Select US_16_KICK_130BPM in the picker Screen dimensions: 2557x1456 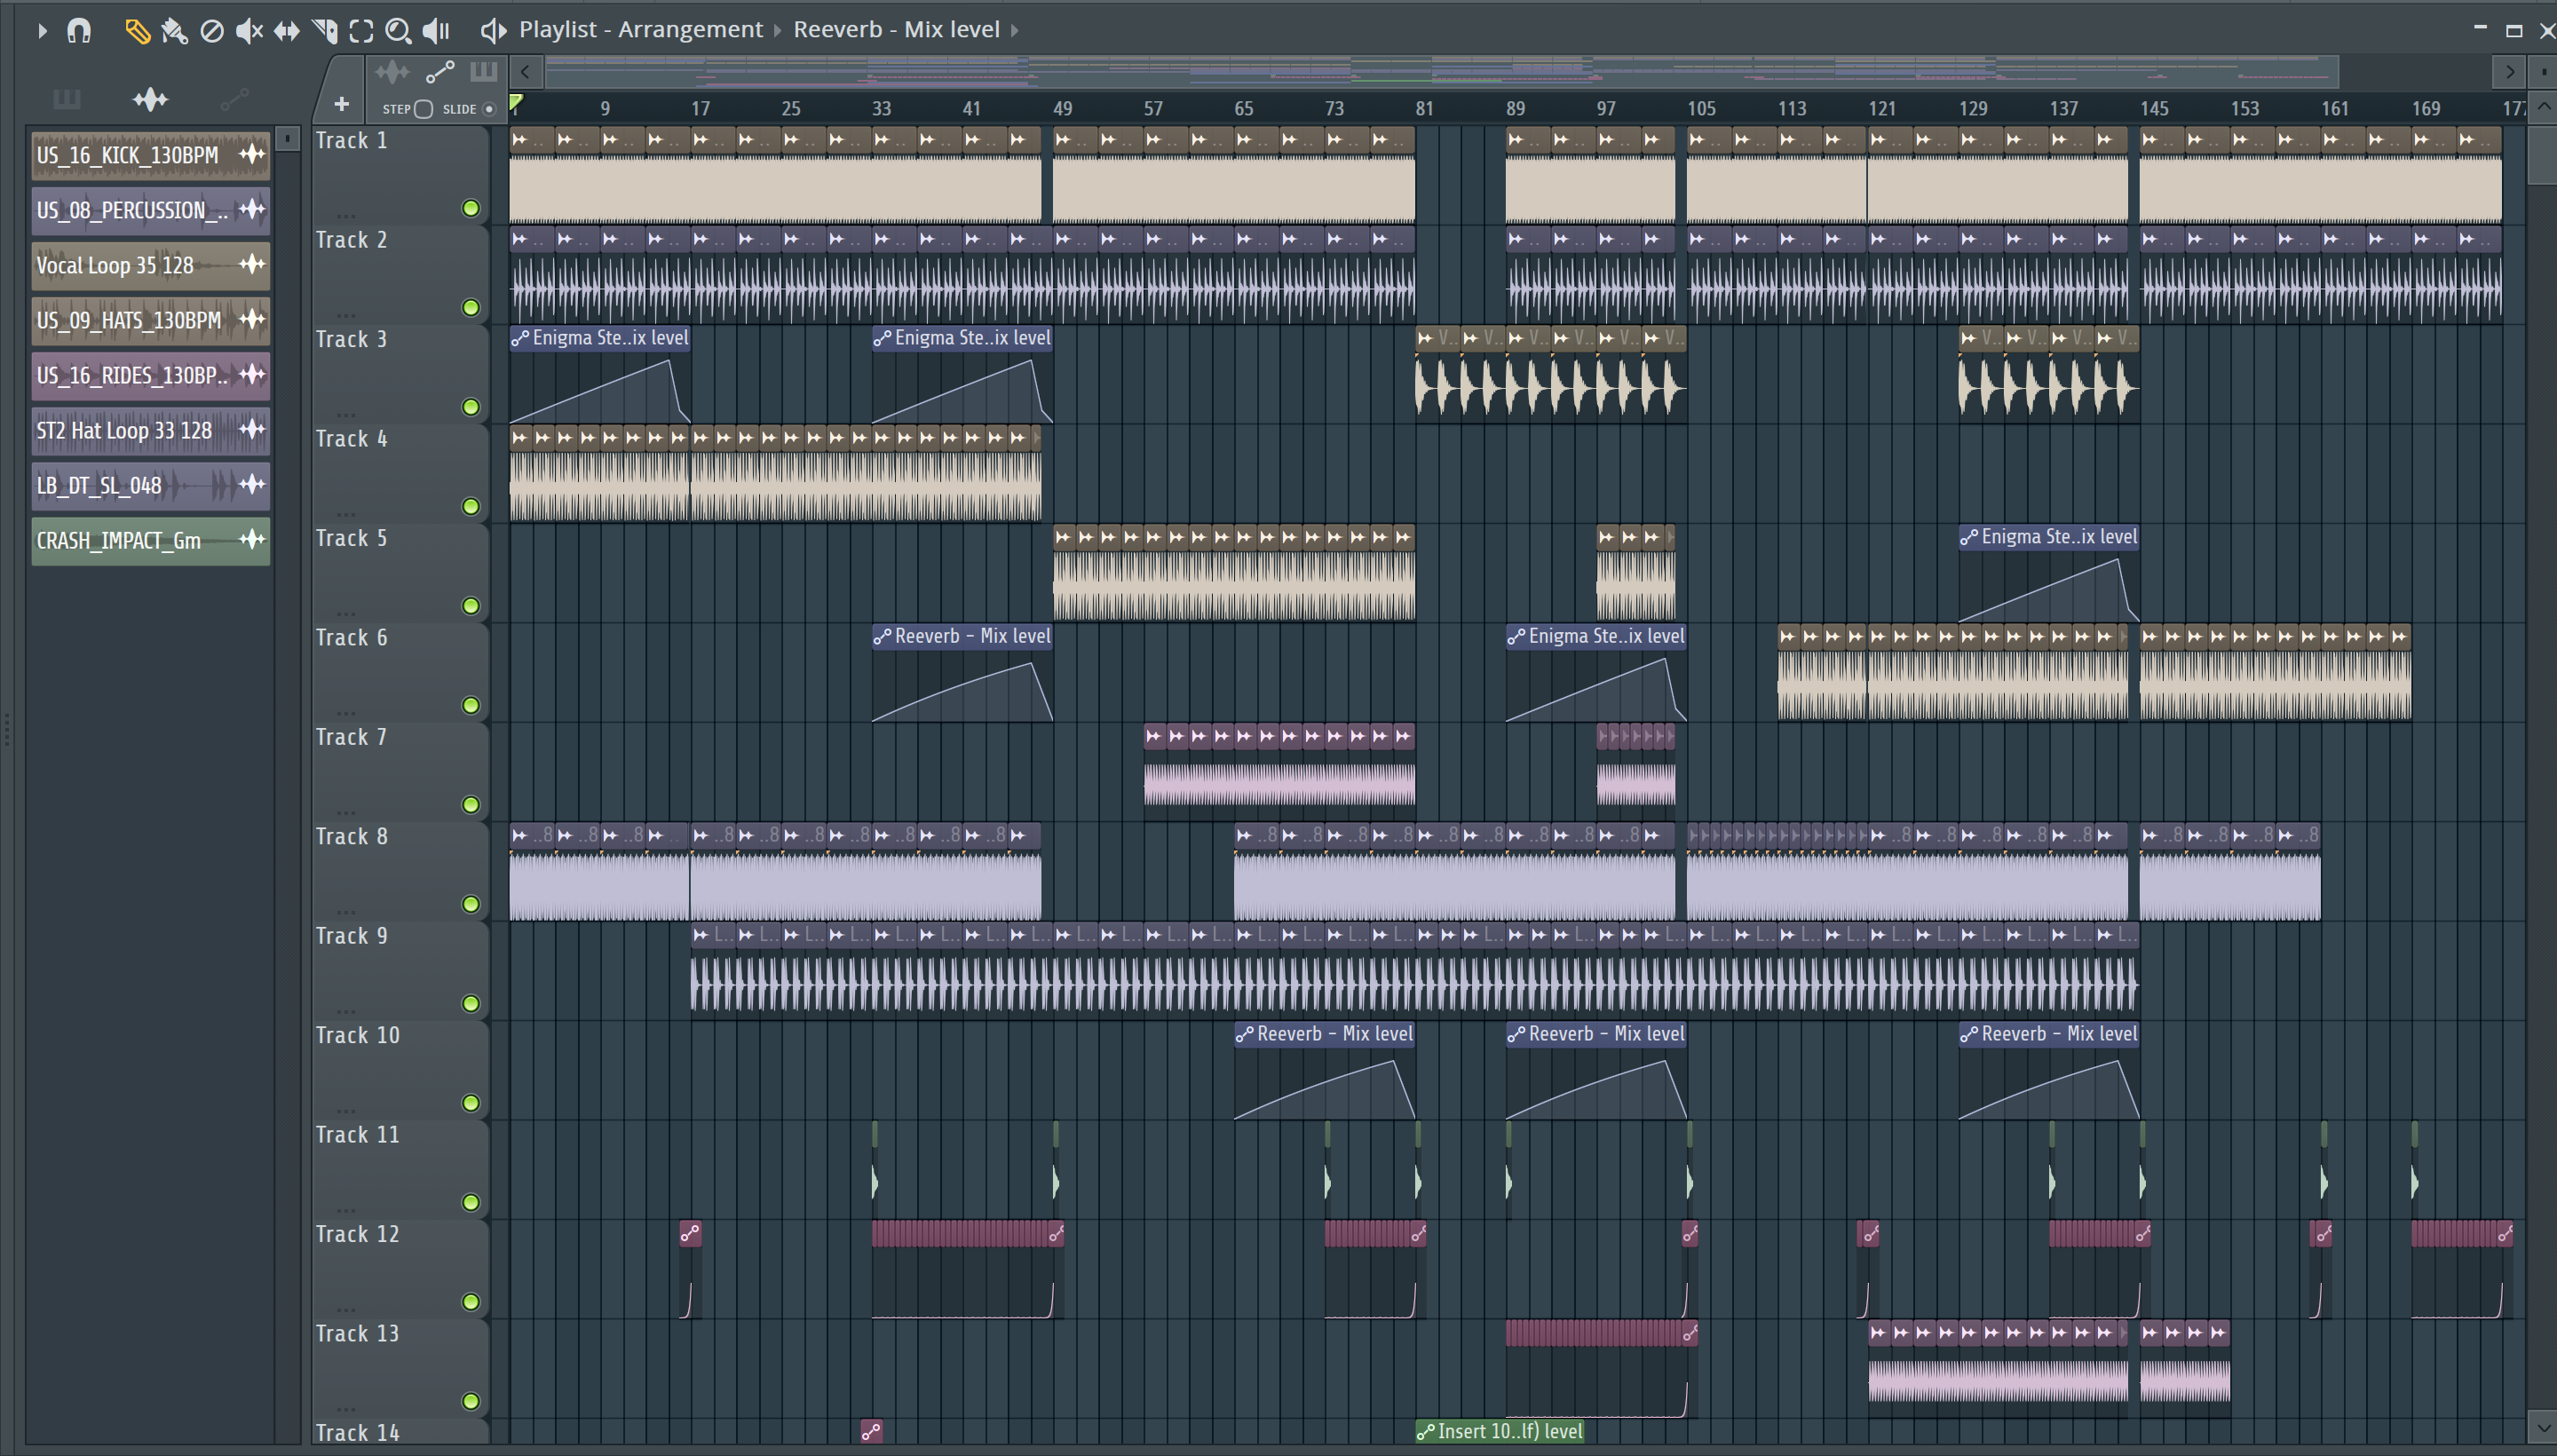pos(150,155)
